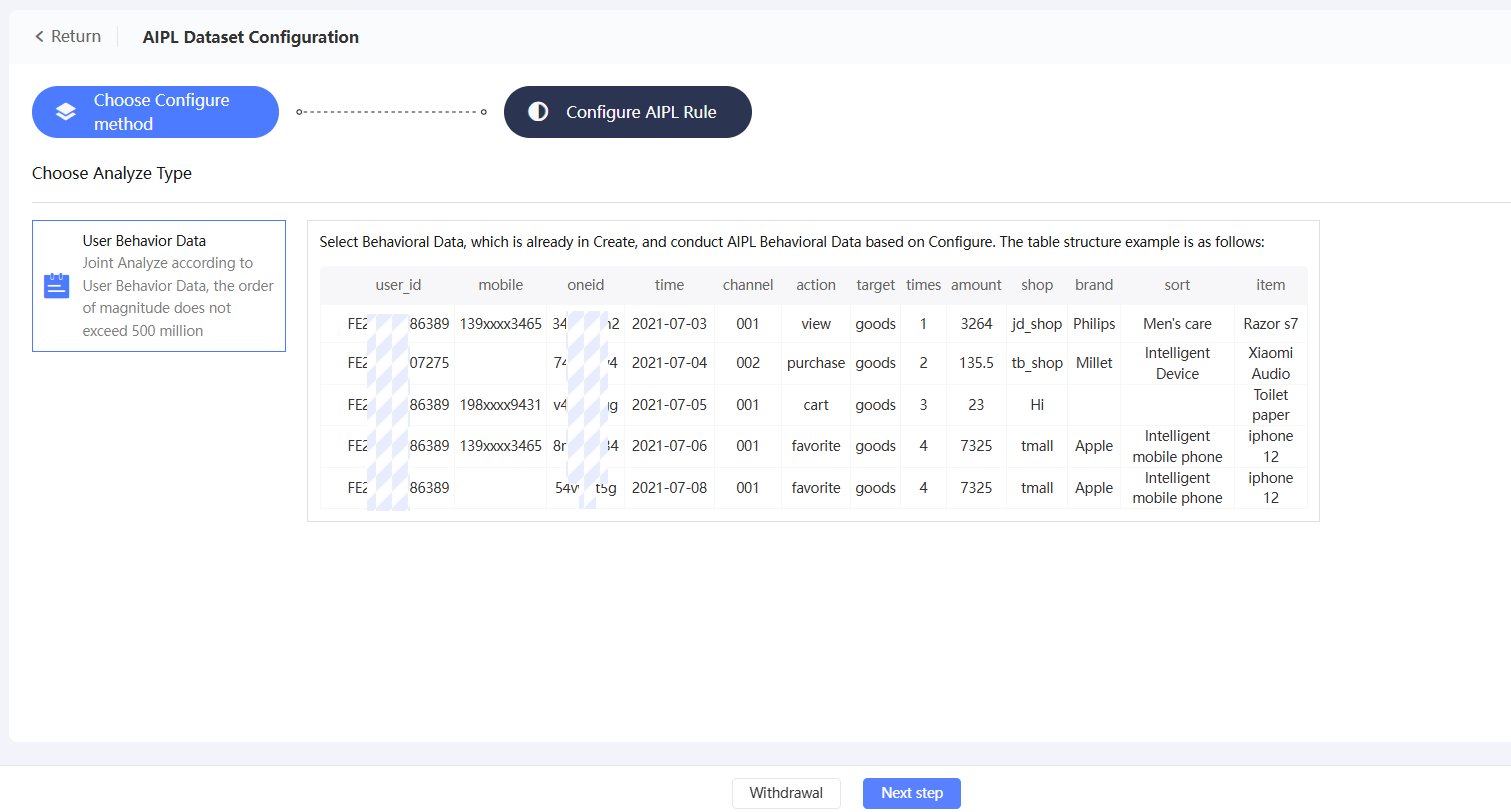Screen dimensions: 1511x812
Task: Open the Configure AIPL Rule step
Action: tap(627, 112)
